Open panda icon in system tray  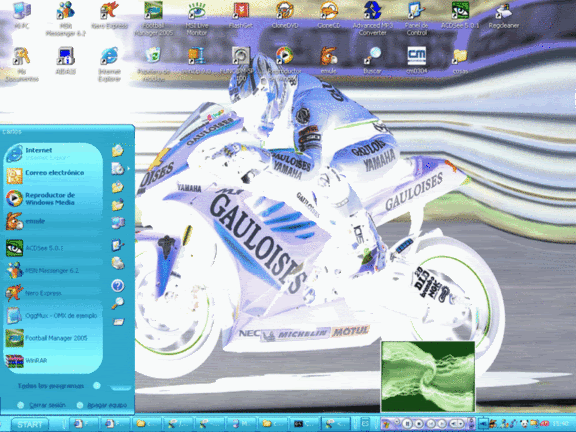525,424
